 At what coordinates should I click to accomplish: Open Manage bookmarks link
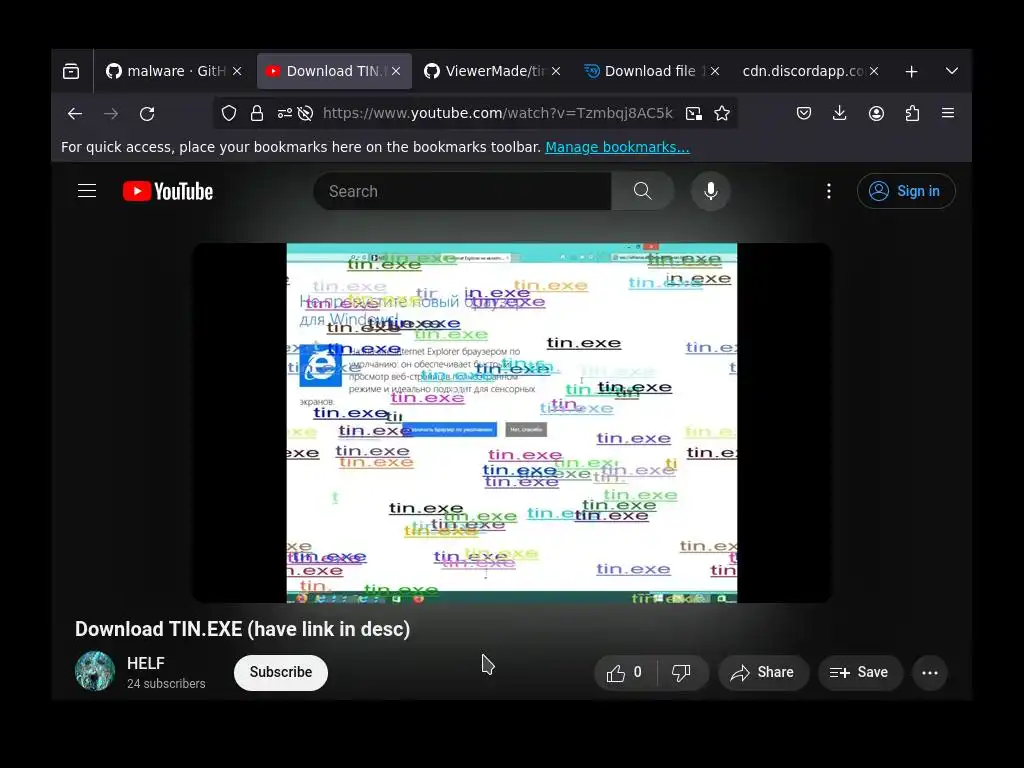(x=617, y=147)
